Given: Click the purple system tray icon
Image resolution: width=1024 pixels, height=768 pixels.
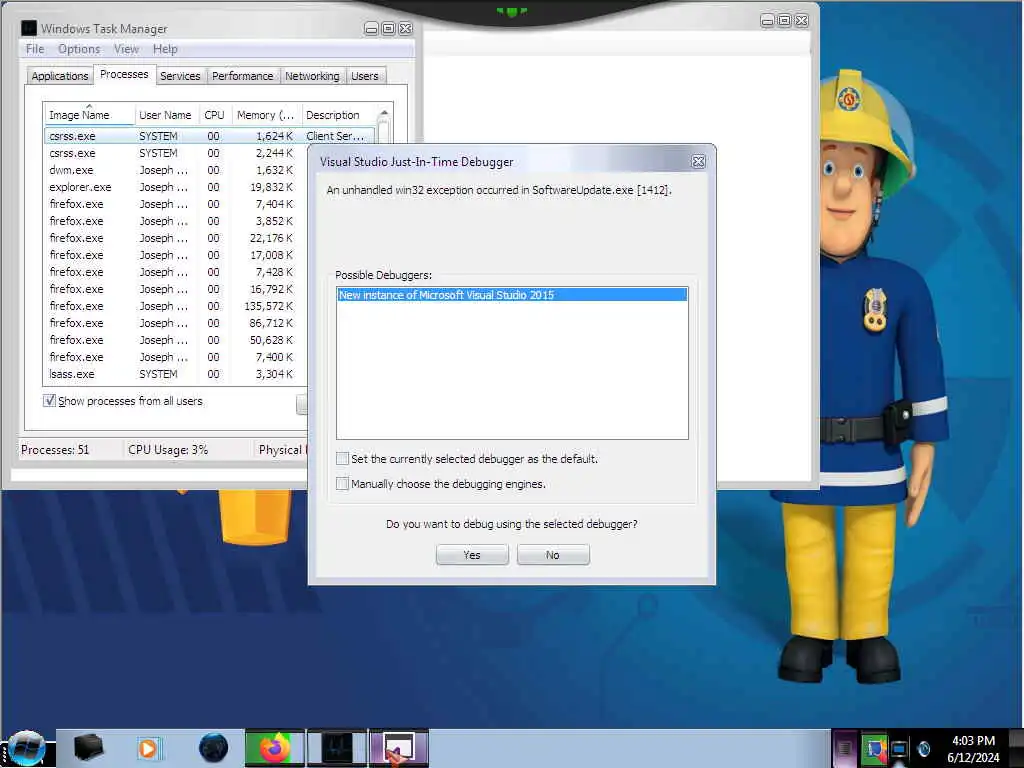Looking at the screenshot, I should tap(844, 748).
